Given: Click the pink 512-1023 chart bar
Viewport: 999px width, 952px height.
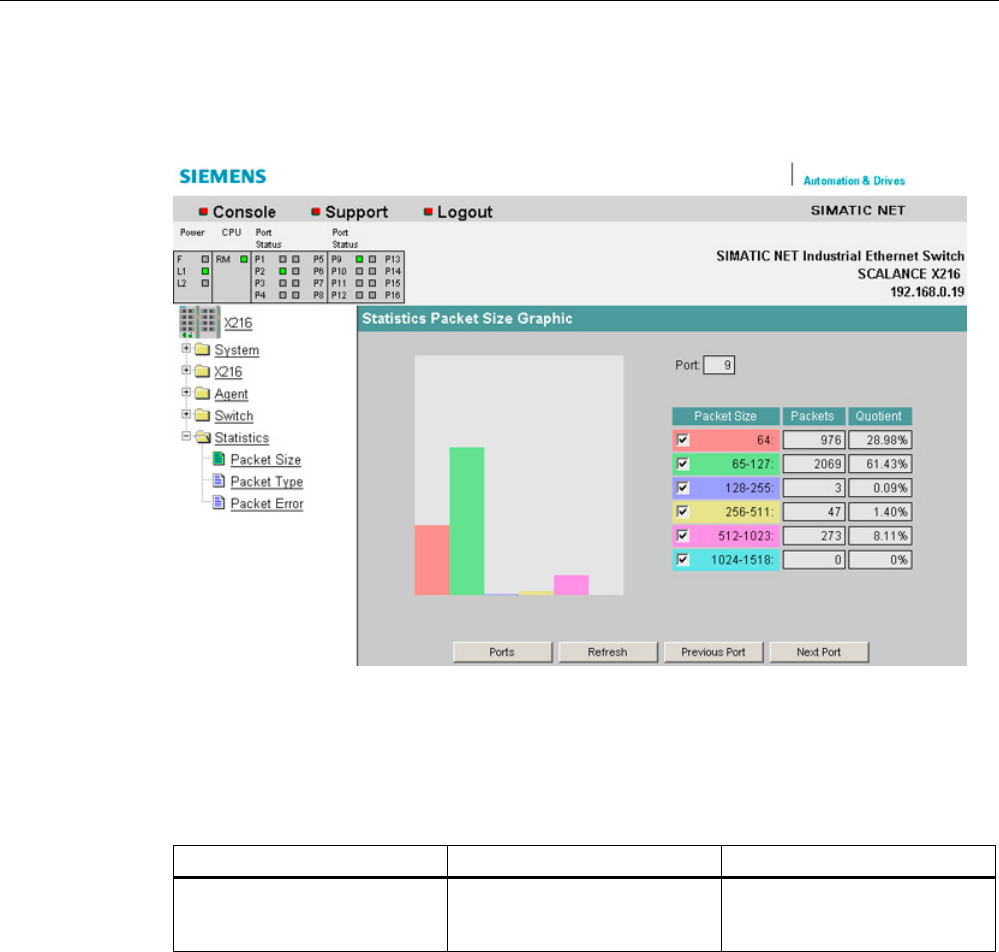Looking at the screenshot, I should click(571, 585).
